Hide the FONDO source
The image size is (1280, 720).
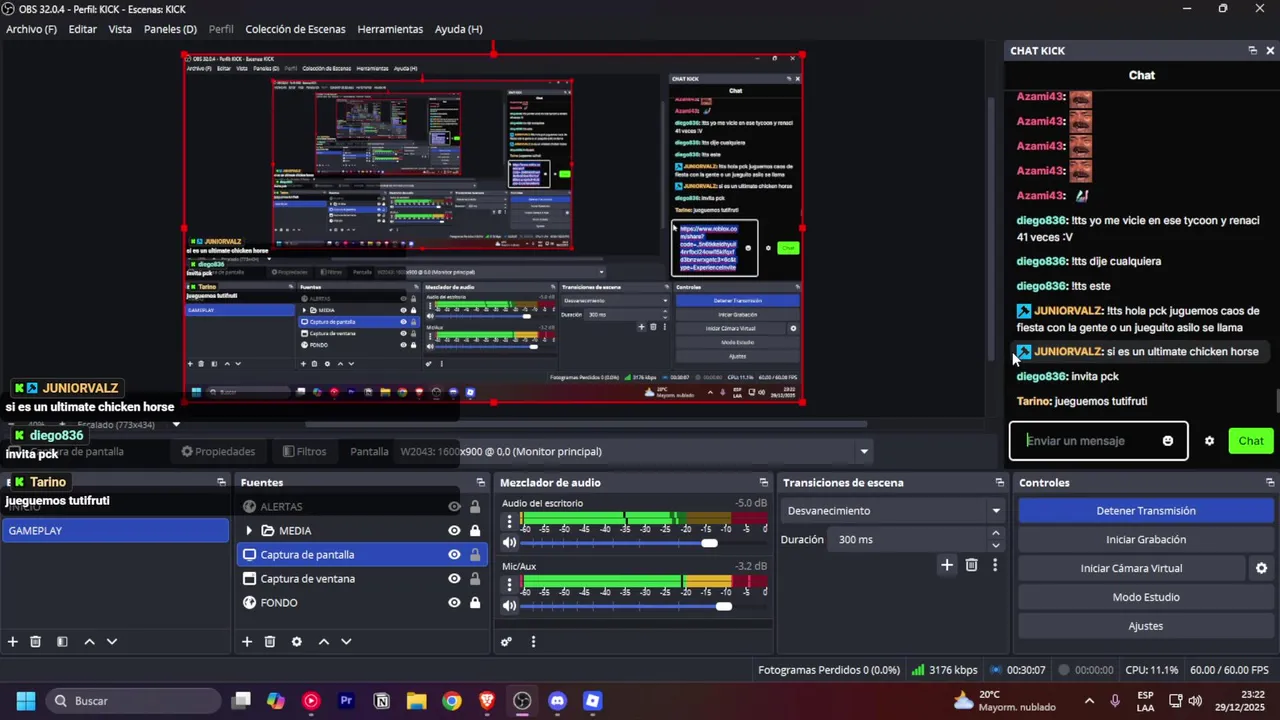coord(454,603)
